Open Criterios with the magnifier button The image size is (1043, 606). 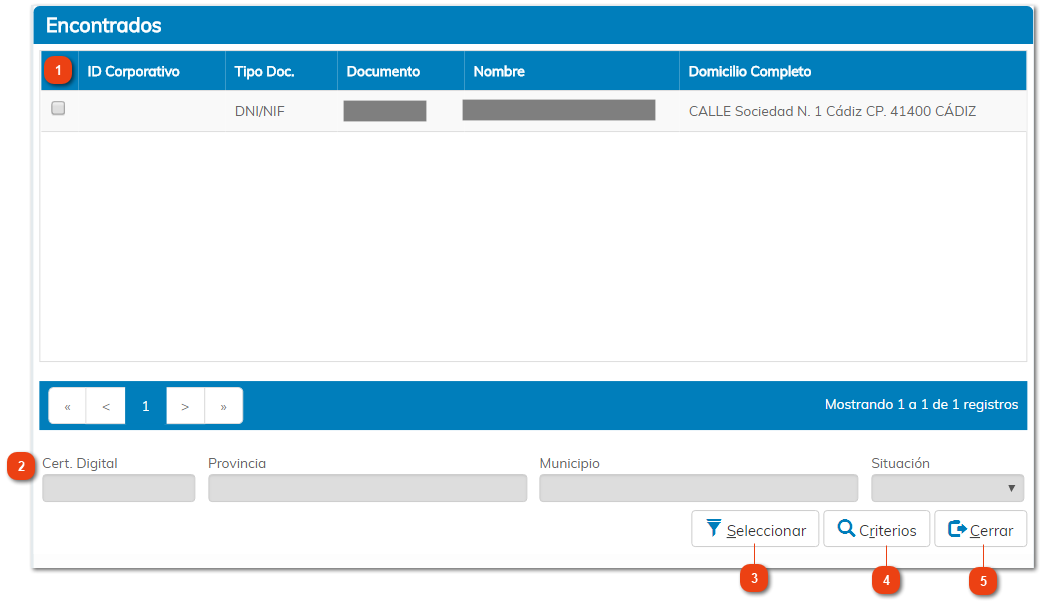[x=876, y=530]
